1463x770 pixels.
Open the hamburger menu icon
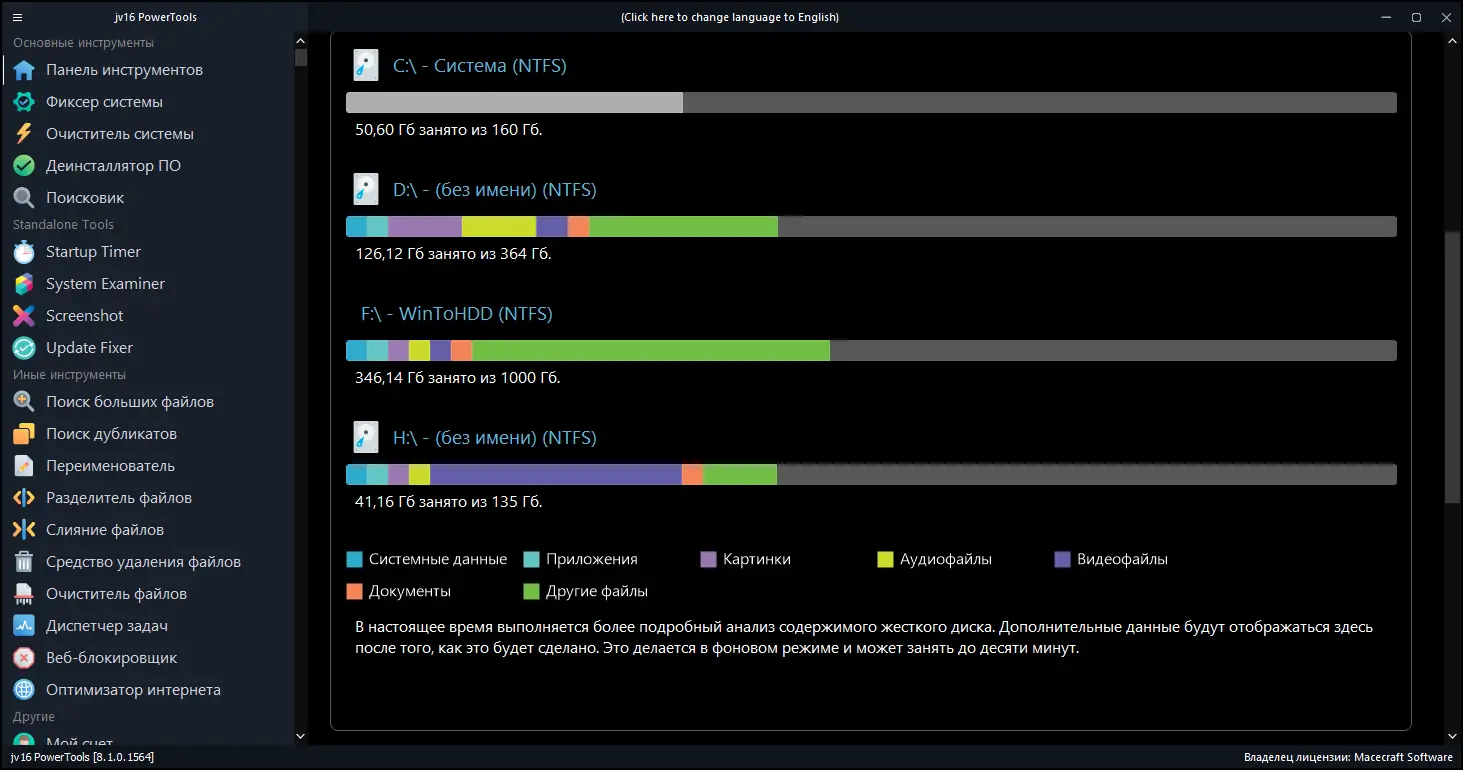[17, 17]
